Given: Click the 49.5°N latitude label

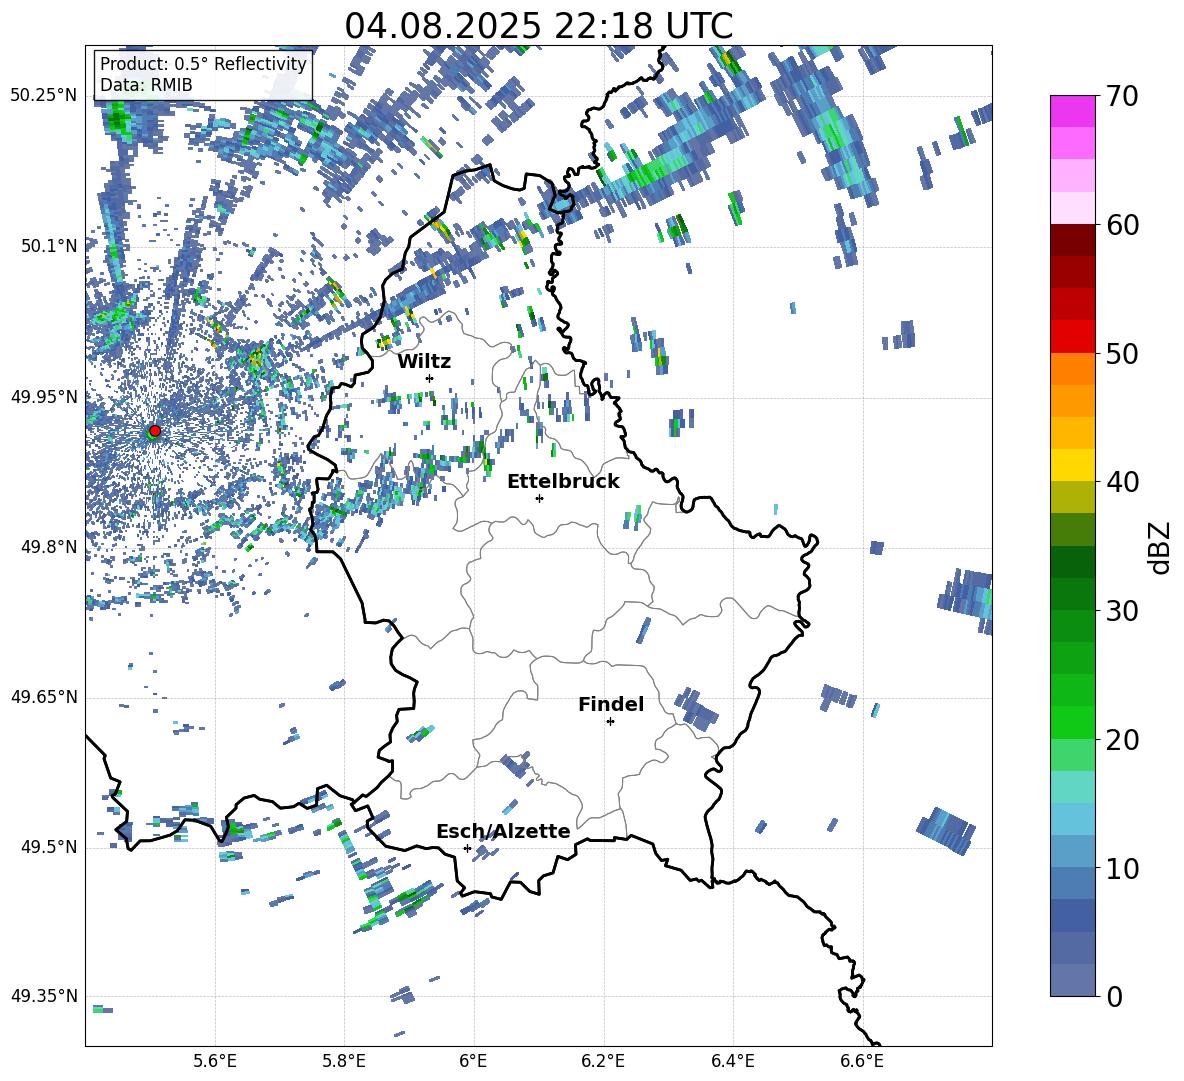Looking at the screenshot, I should coord(49,847).
